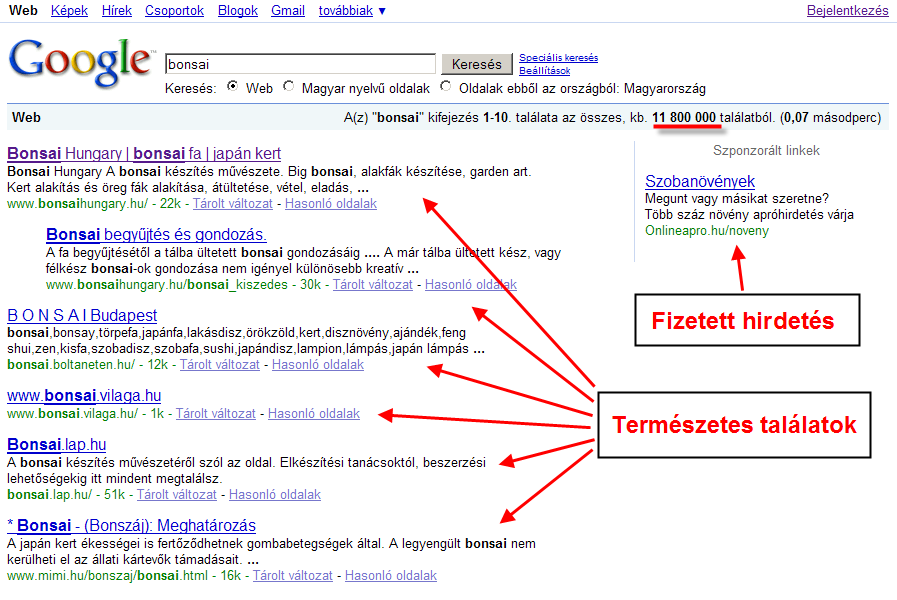Click the Onlineapro.hu/noveny ad URL
897x600 pixels.
707,231
